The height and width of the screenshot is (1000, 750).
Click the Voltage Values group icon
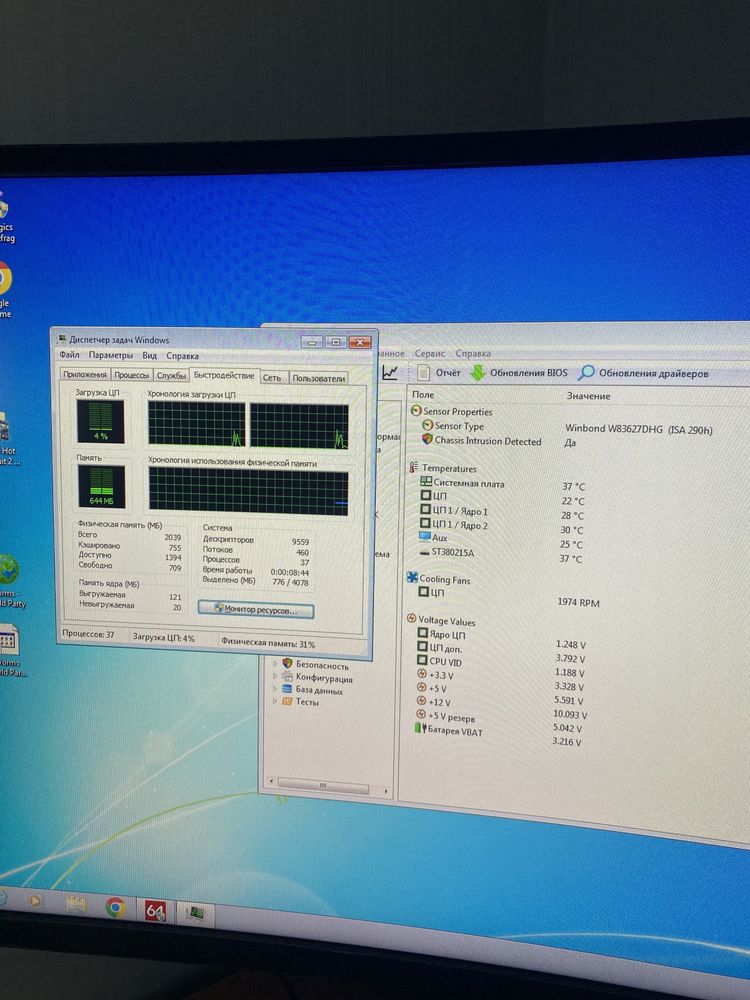coord(411,619)
